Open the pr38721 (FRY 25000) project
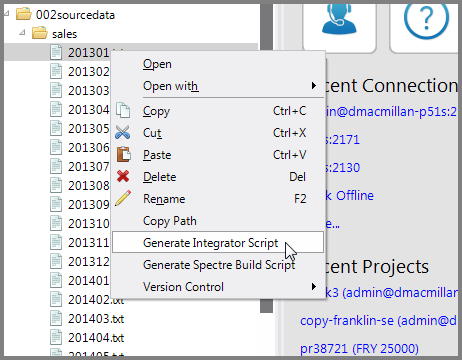The image size is (462, 360). click(359, 348)
